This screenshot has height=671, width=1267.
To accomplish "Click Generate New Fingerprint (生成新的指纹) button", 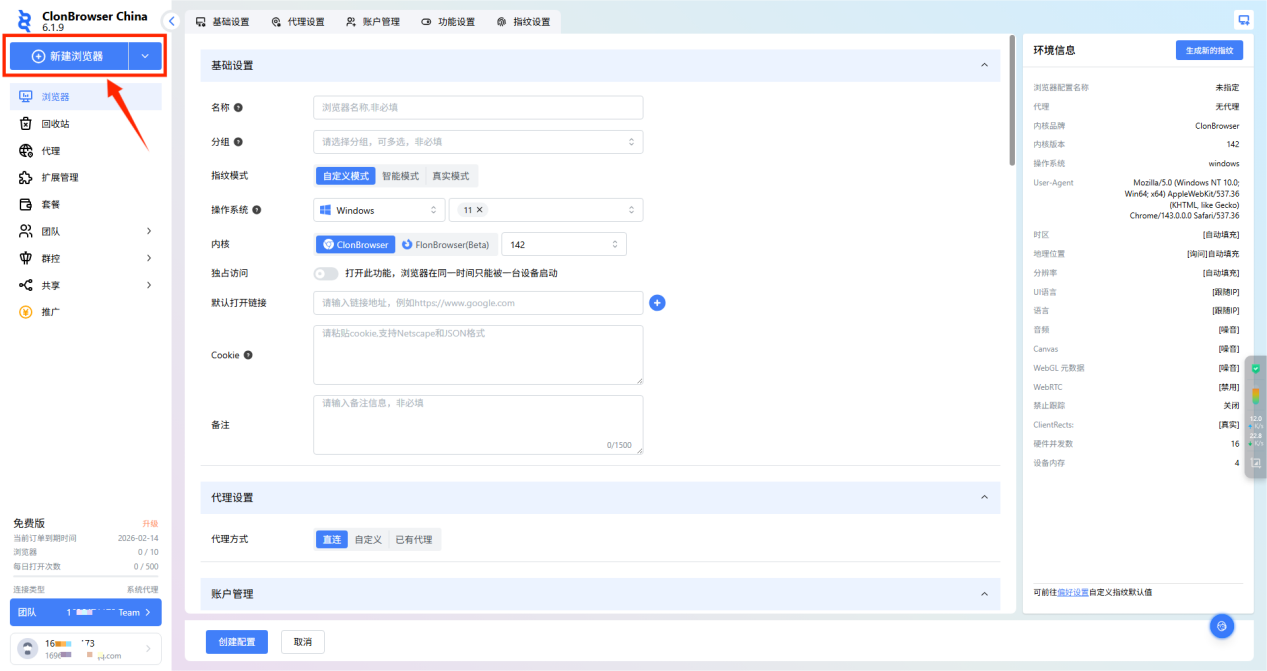I will pyautogui.click(x=1208, y=50).
